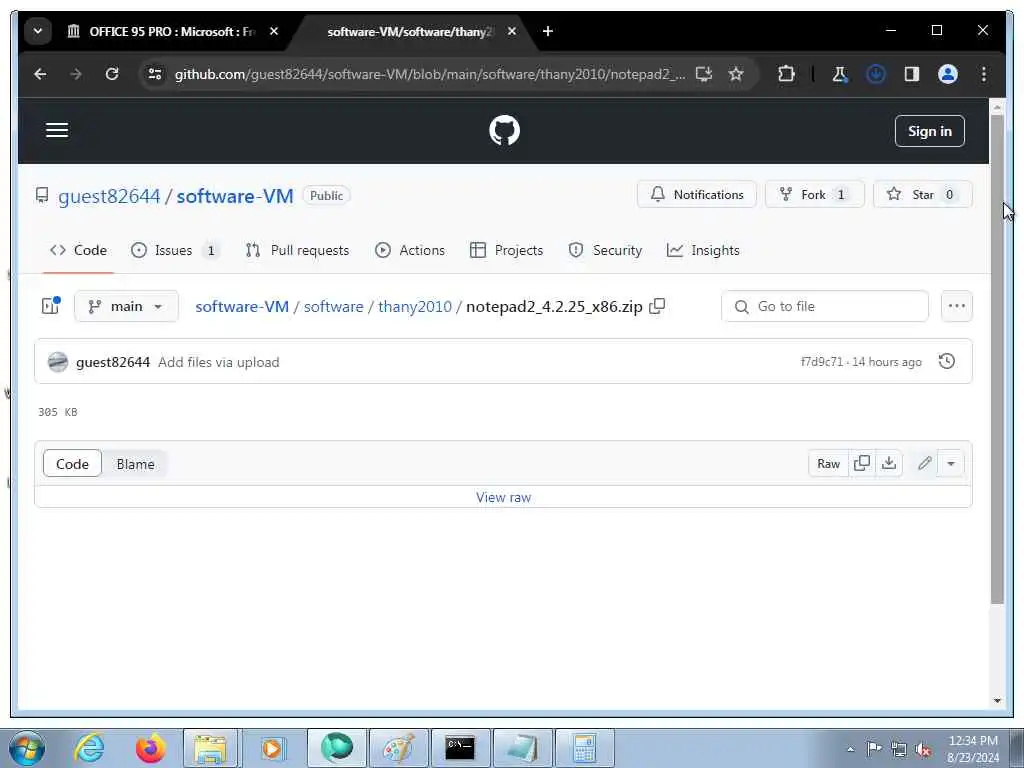The image size is (1024, 768).
Task: Go to the GitHub logo homepage
Action: pyautogui.click(x=504, y=131)
